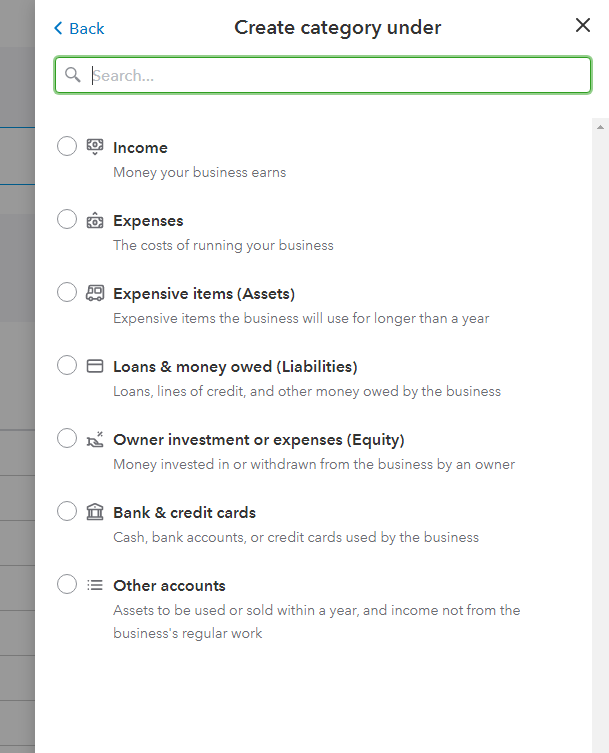Select the Income radio button
This screenshot has height=753, width=609.
point(67,146)
